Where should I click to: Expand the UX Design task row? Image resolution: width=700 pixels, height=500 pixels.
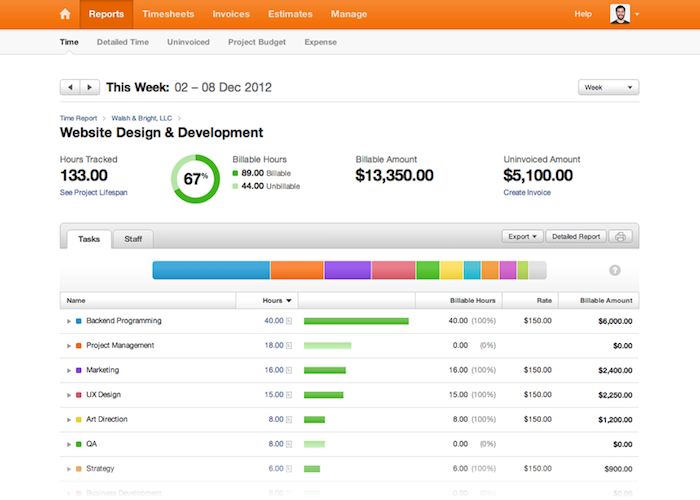[69, 395]
